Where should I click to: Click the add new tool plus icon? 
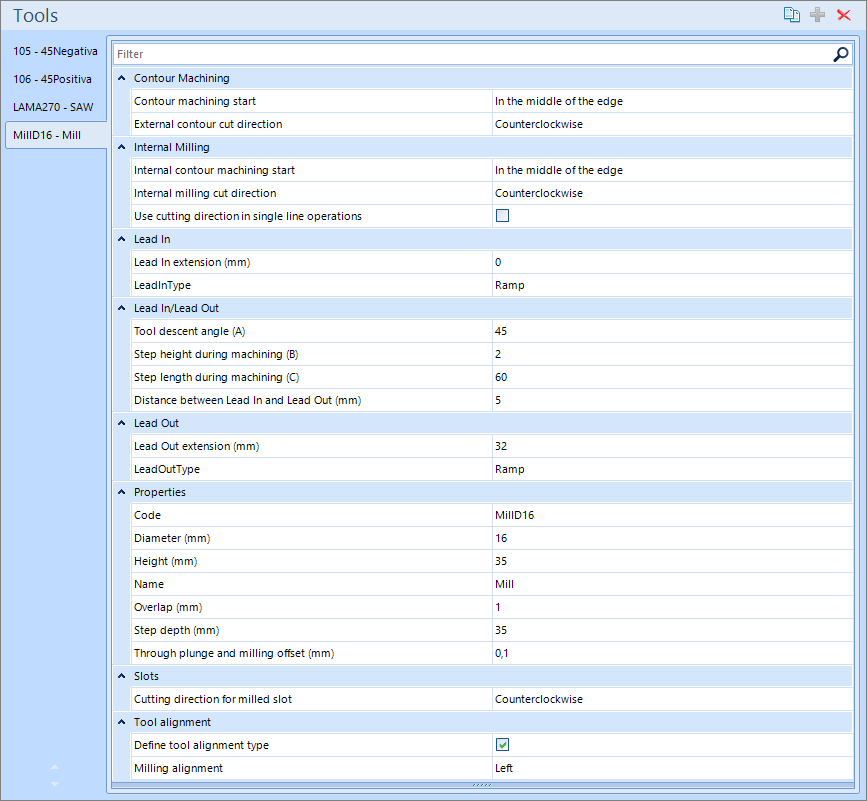pyautogui.click(x=817, y=15)
